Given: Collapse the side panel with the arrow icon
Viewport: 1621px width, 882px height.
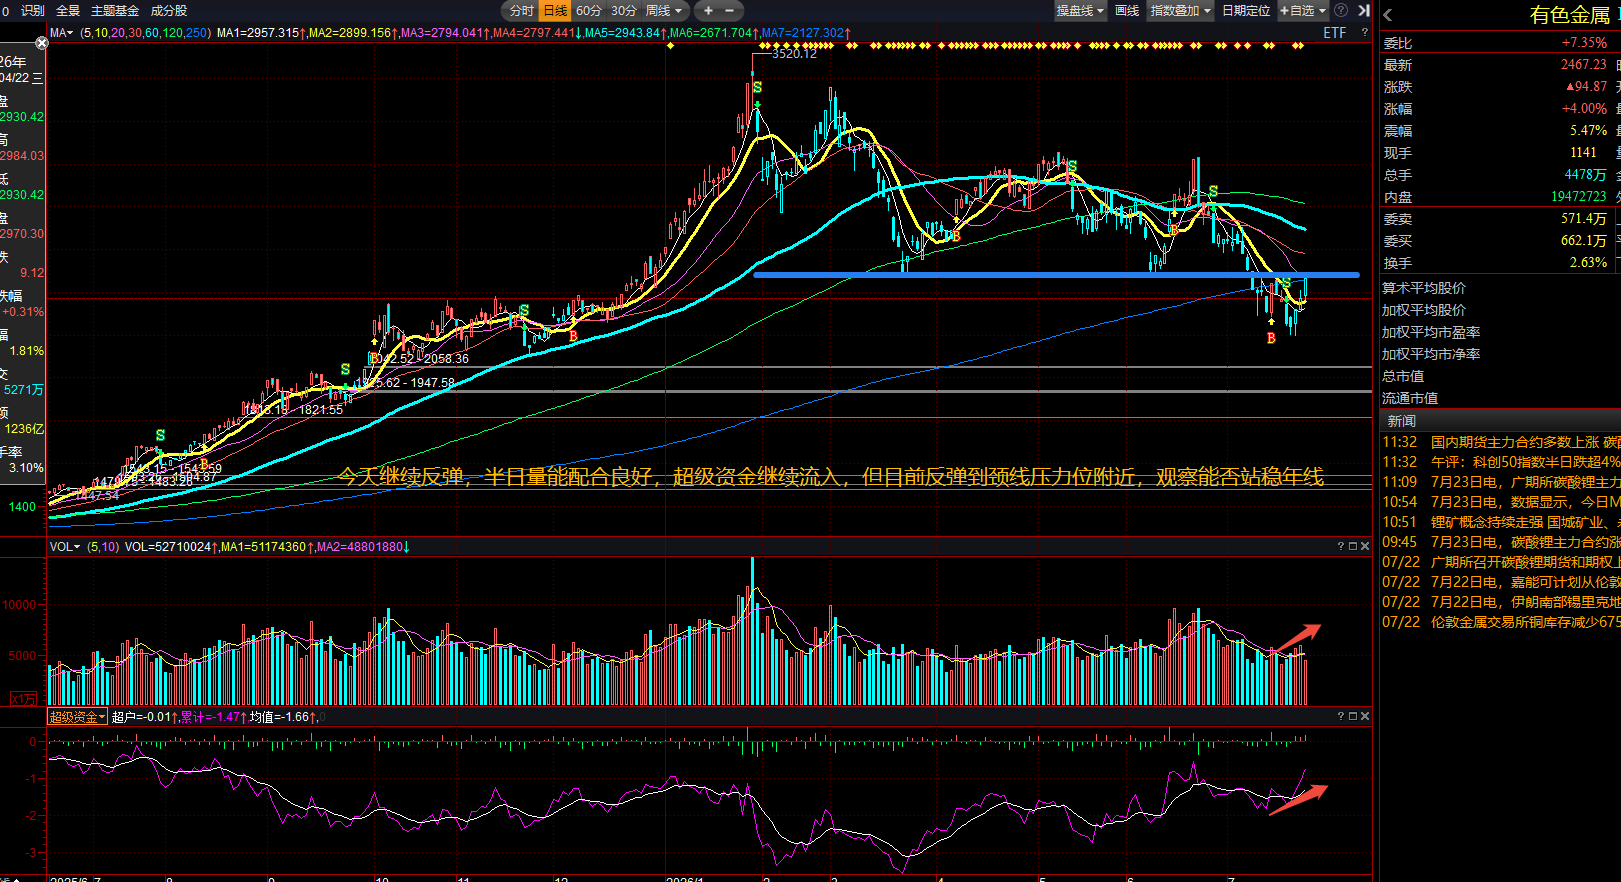Looking at the screenshot, I should click(x=1363, y=10).
